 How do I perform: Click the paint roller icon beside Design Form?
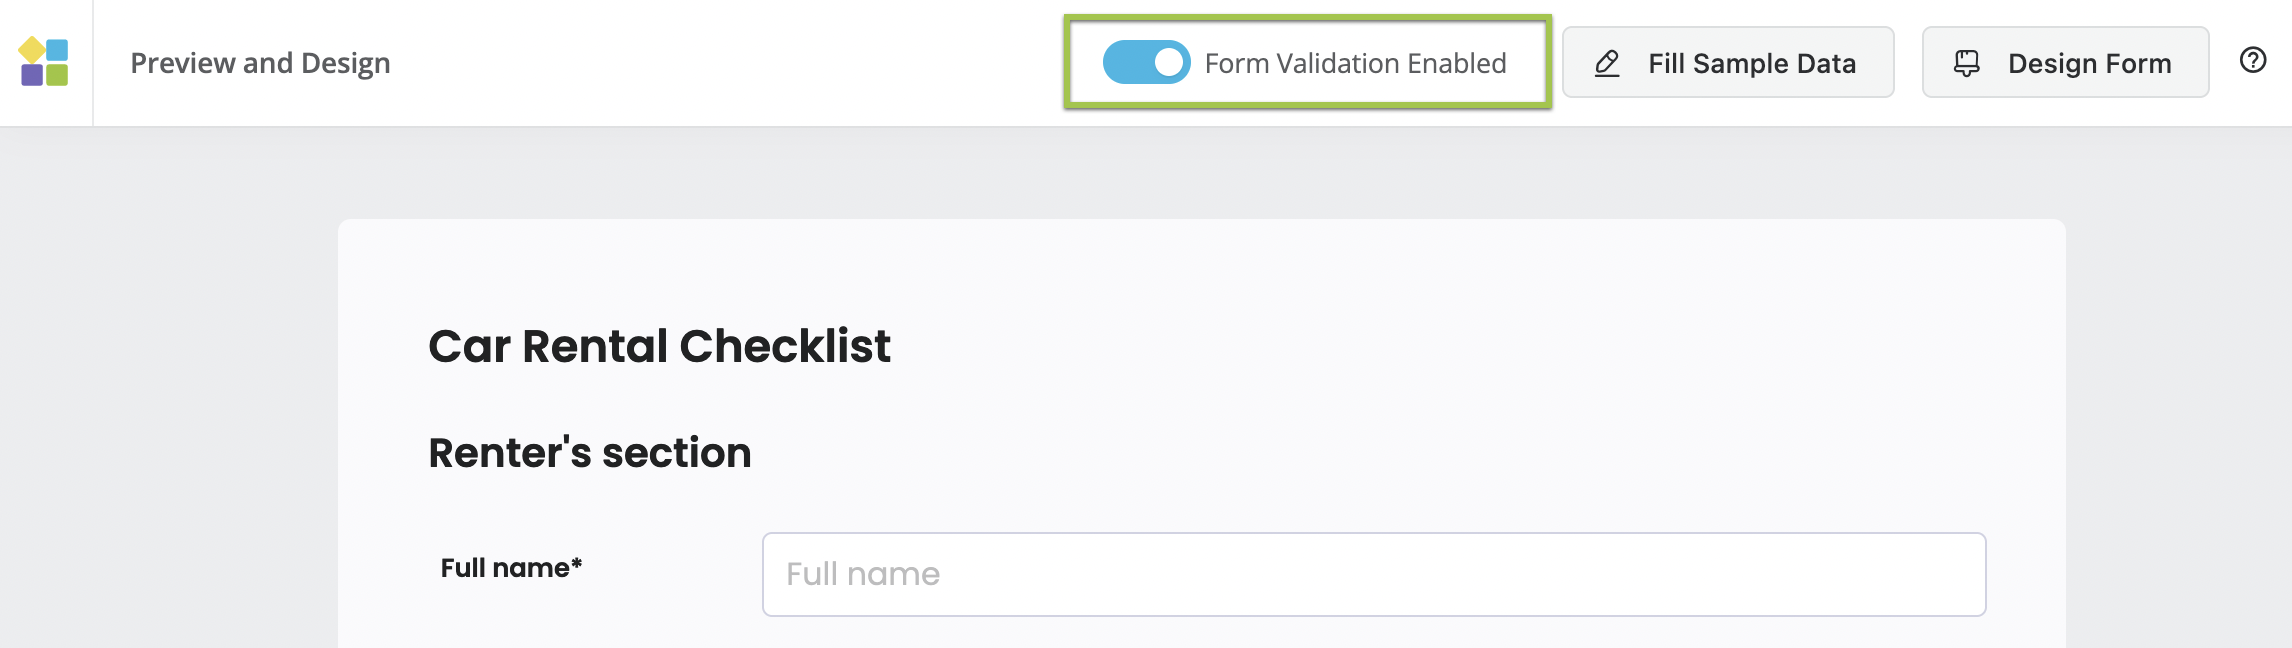(x=1966, y=63)
